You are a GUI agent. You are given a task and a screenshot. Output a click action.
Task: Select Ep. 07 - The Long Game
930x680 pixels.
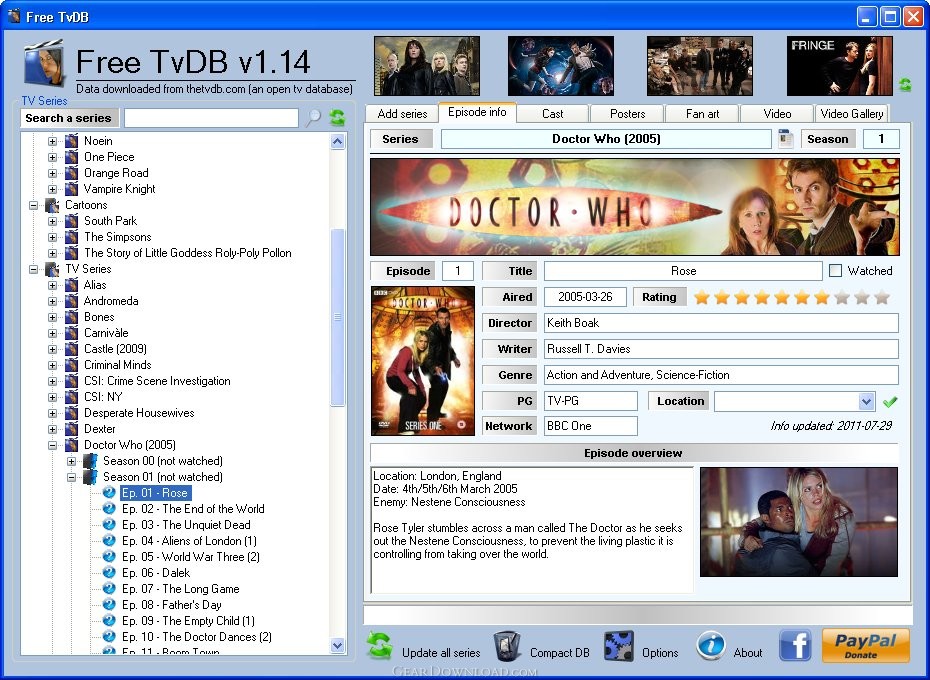181,589
